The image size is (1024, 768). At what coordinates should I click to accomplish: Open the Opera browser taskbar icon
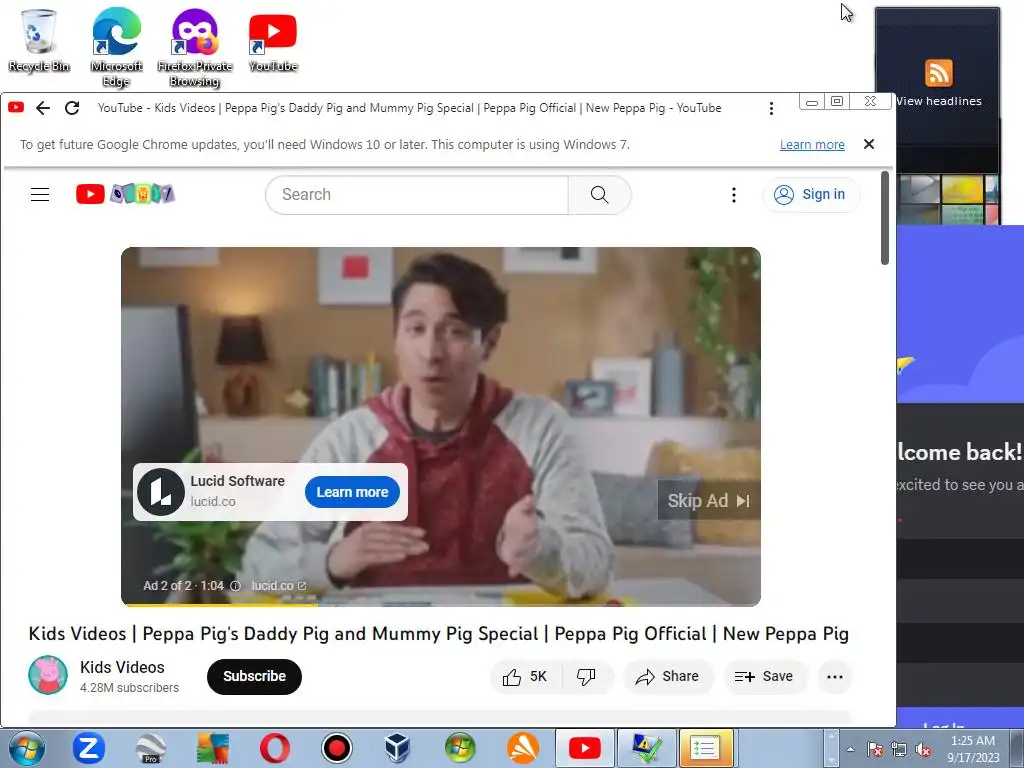(275, 748)
